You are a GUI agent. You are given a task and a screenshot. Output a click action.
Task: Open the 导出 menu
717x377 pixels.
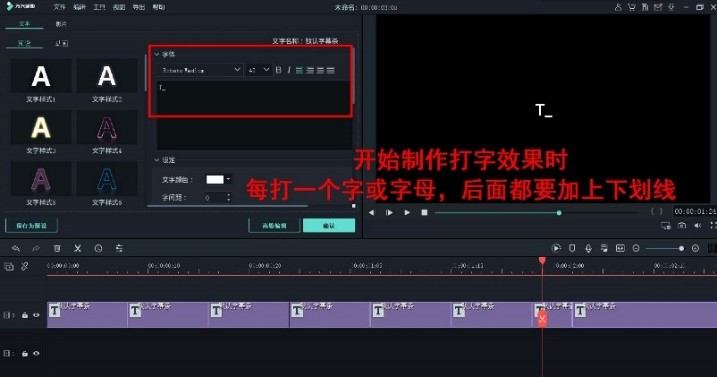point(139,7)
